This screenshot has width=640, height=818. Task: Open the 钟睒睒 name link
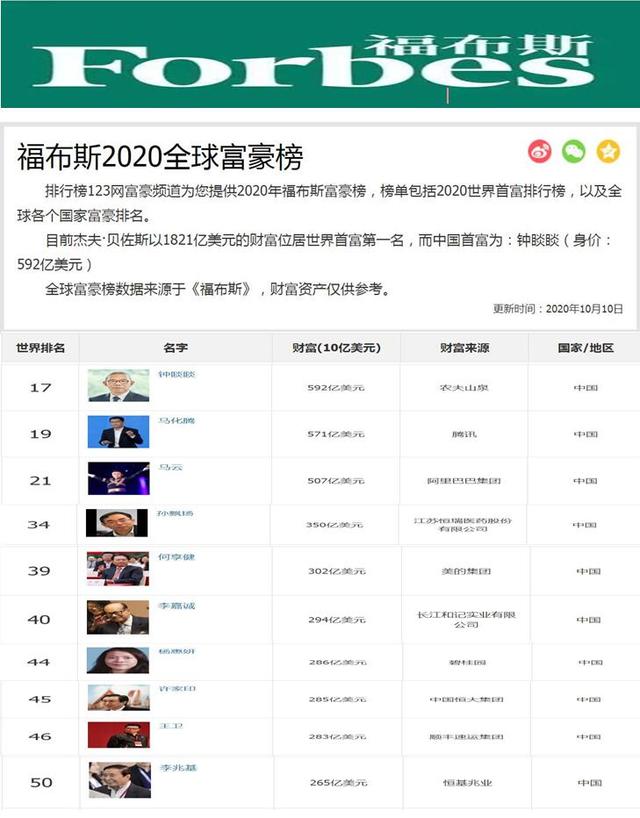[176, 374]
